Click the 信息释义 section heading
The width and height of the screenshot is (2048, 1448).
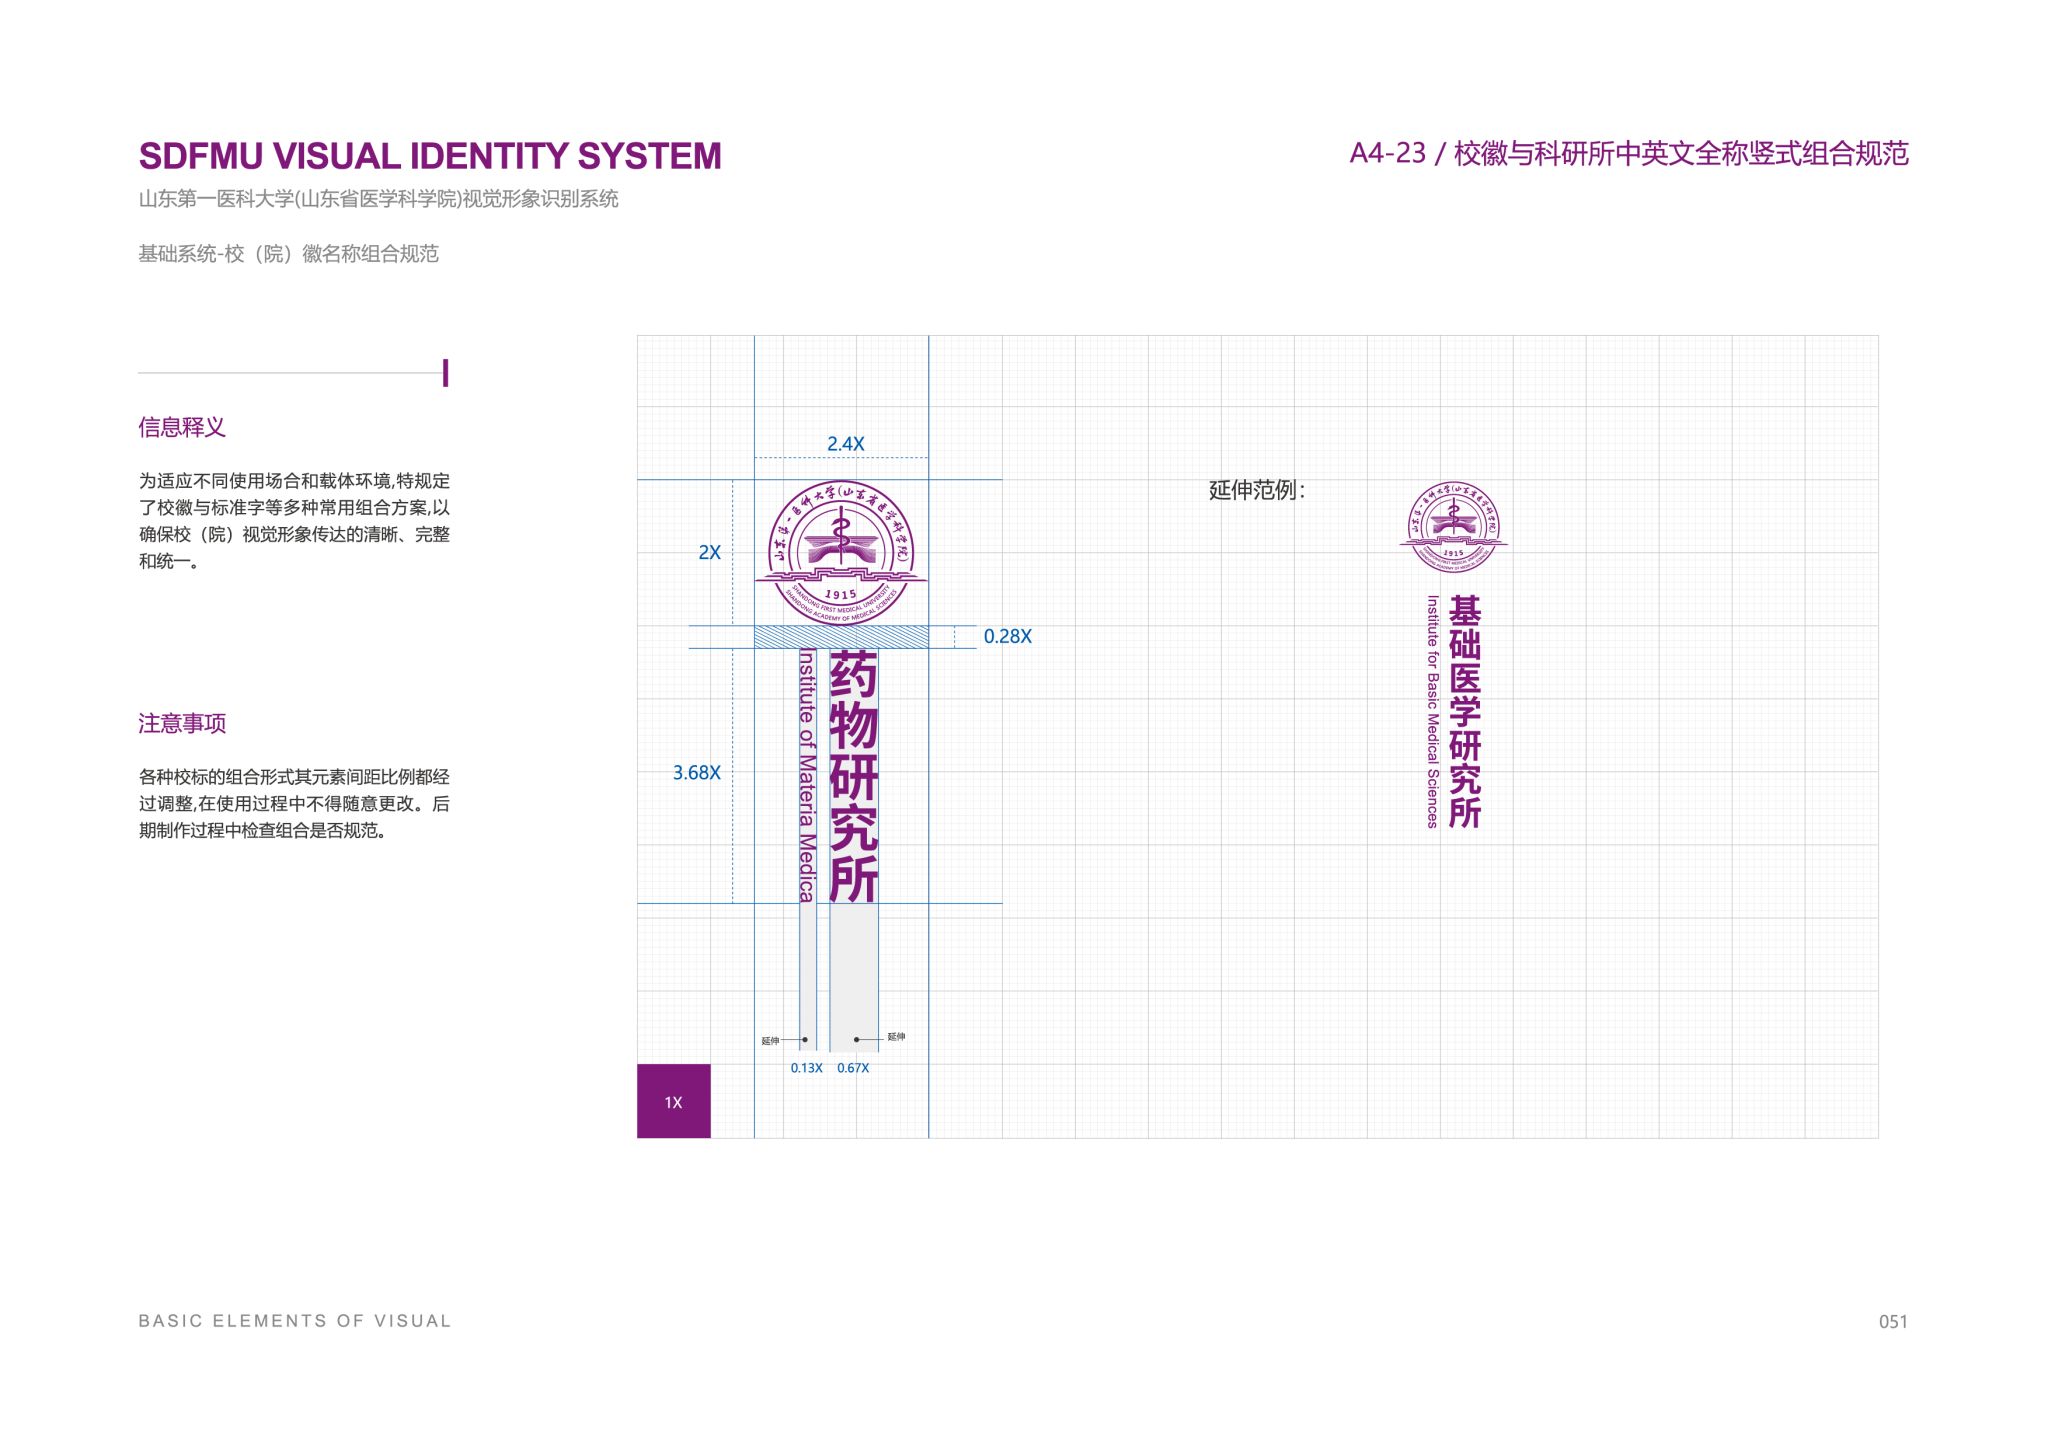[182, 428]
